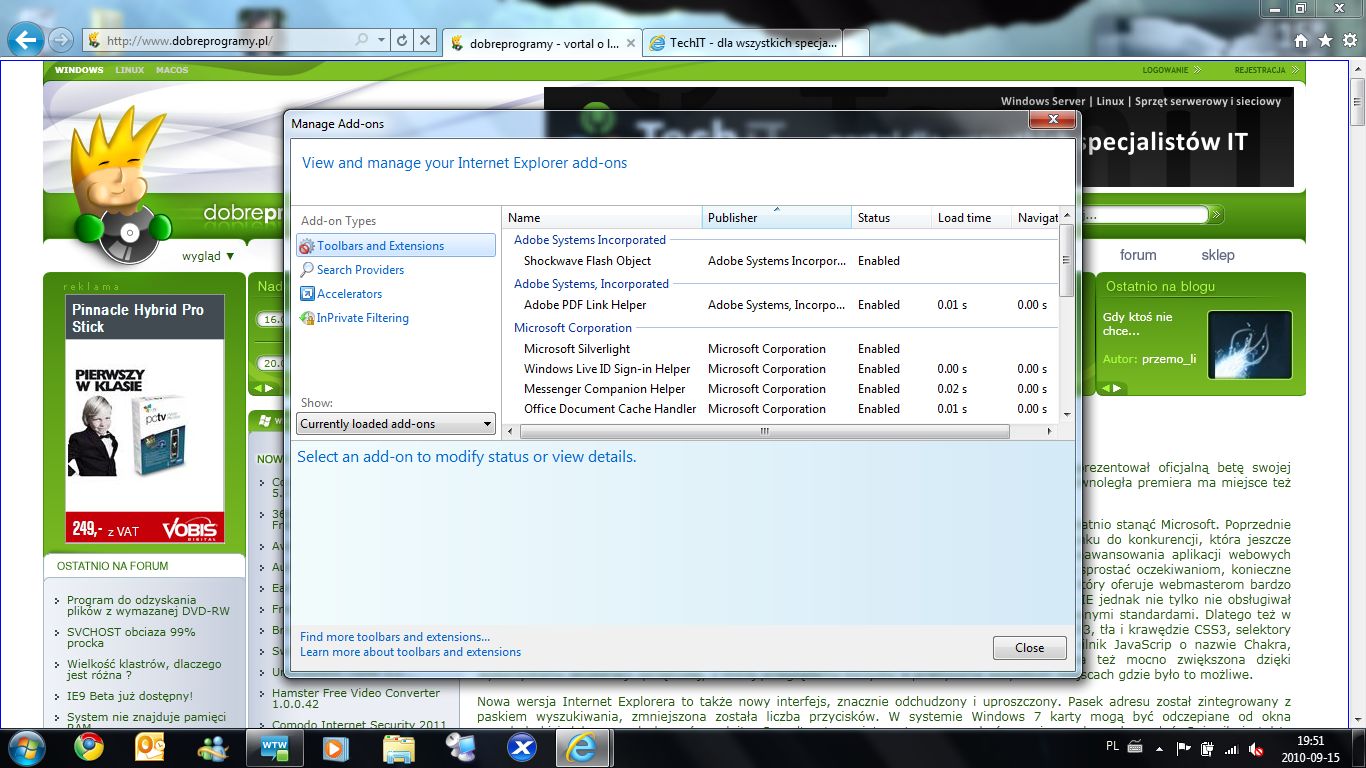Refresh the page with the reload icon
The height and width of the screenshot is (768, 1366).
pyautogui.click(x=402, y=41)
